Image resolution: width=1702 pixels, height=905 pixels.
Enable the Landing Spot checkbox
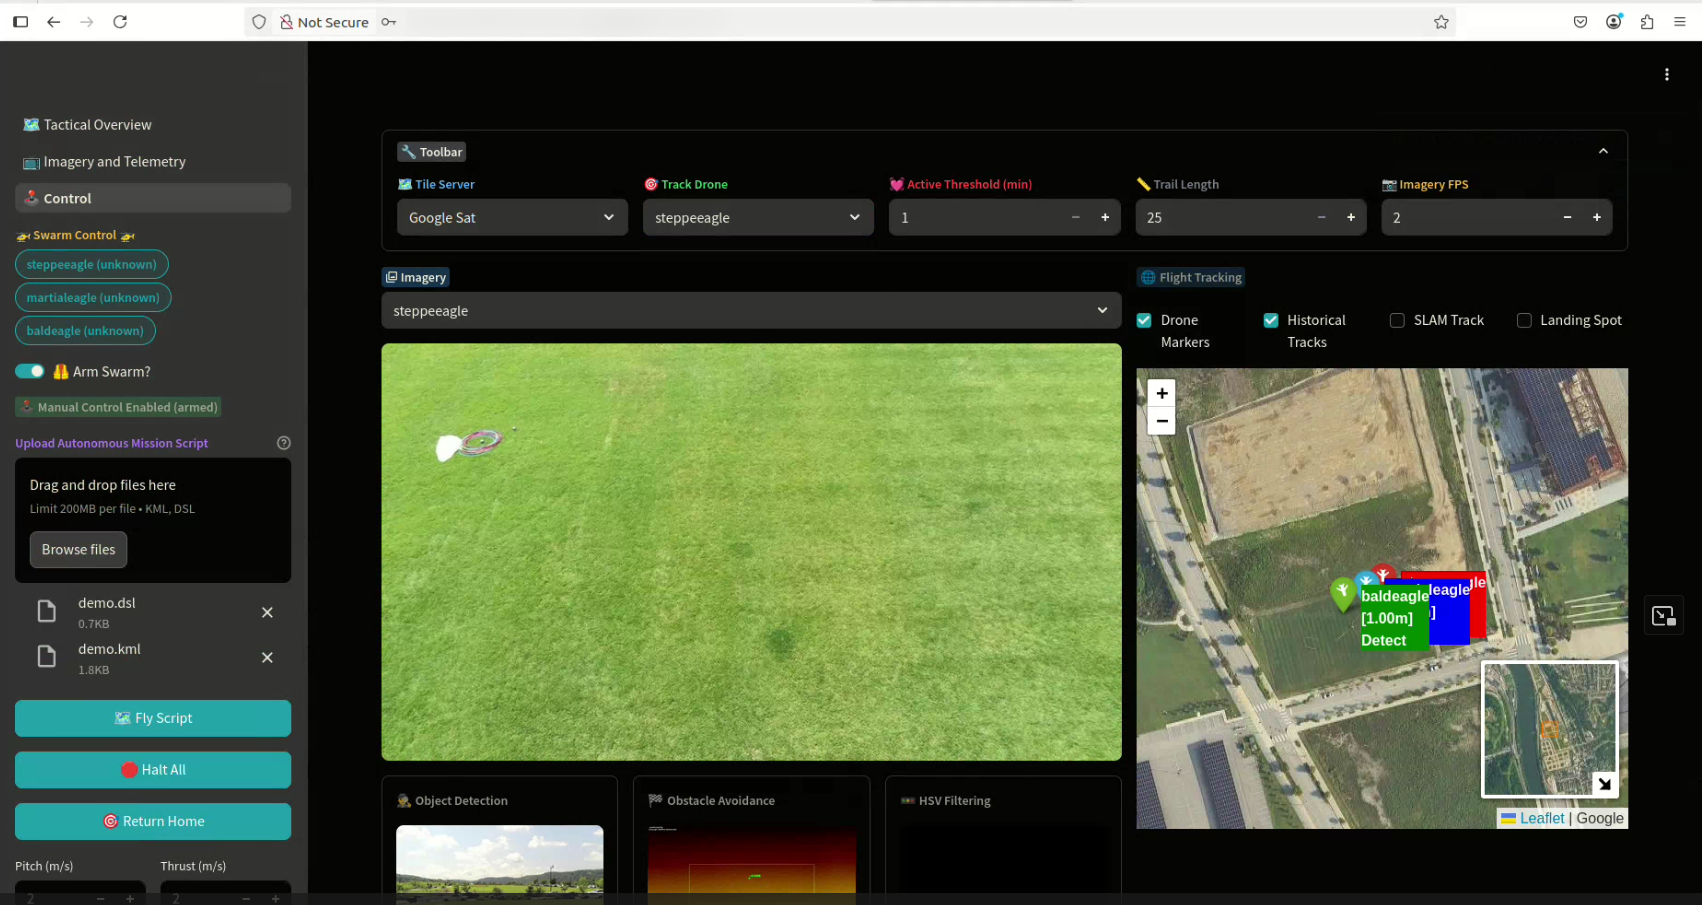pos(1524,321)
